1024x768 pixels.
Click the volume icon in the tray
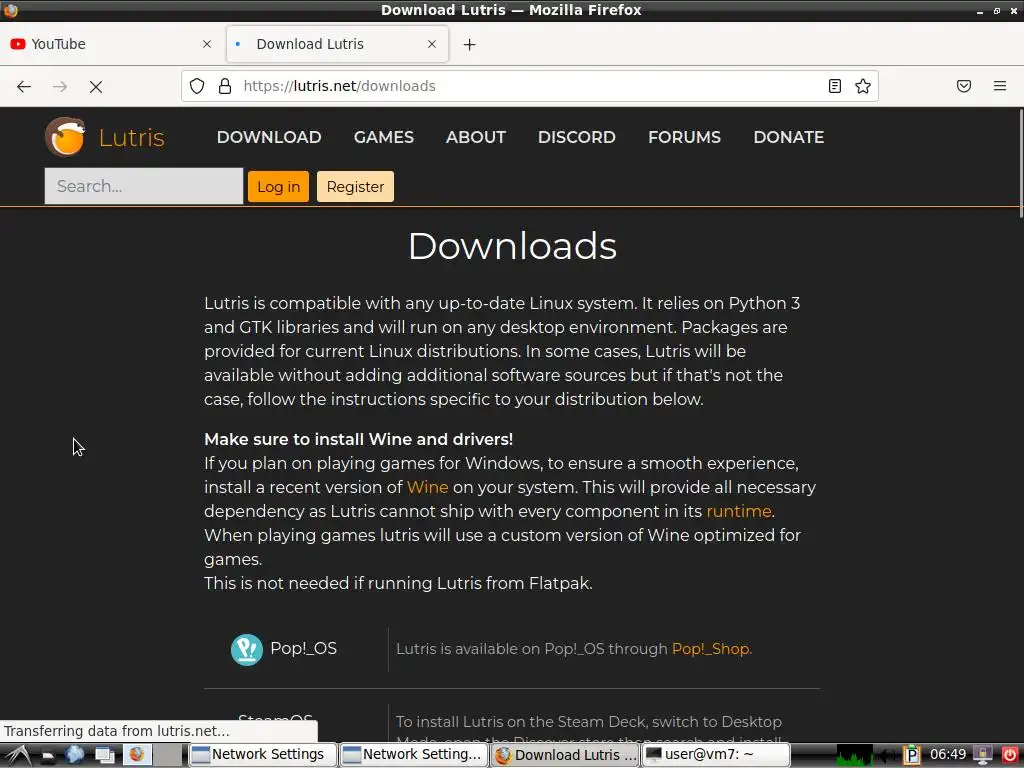[886, 755]
